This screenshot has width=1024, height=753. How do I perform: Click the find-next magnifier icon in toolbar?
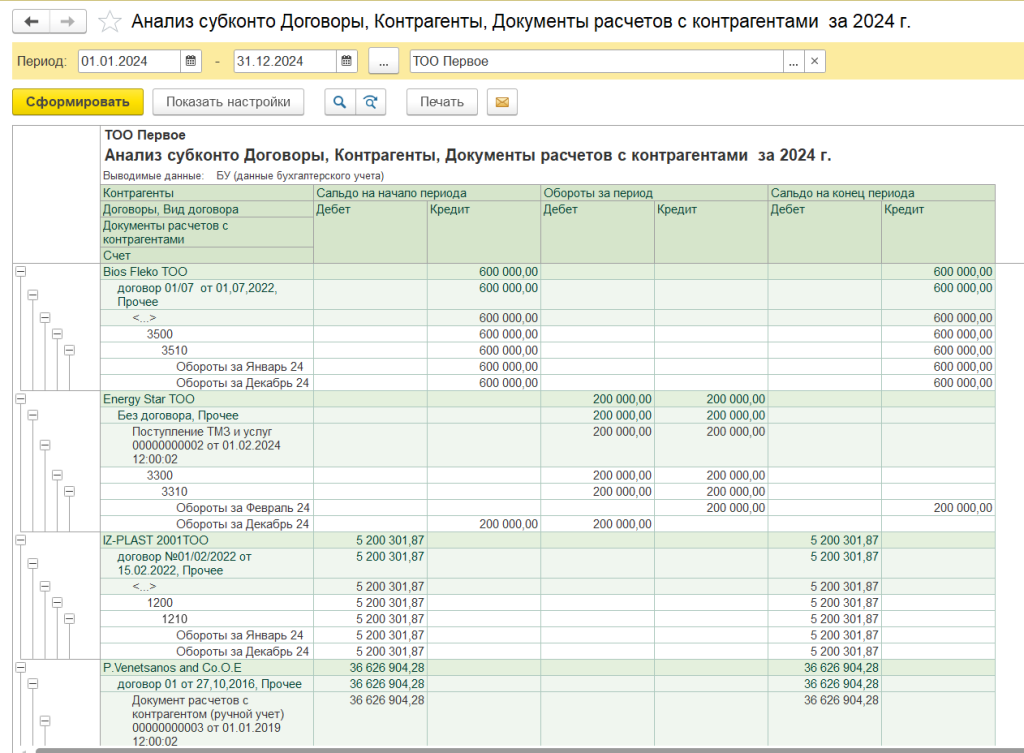click(370, 102)
